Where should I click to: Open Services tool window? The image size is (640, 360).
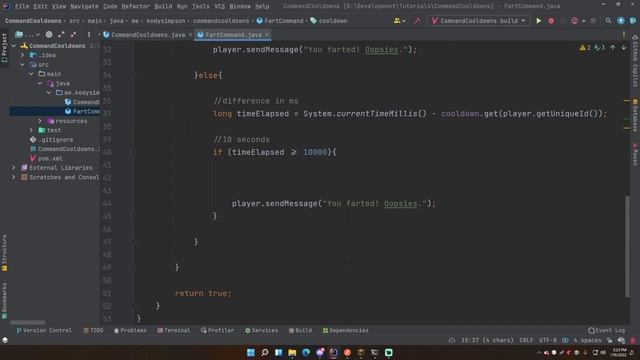261,331
